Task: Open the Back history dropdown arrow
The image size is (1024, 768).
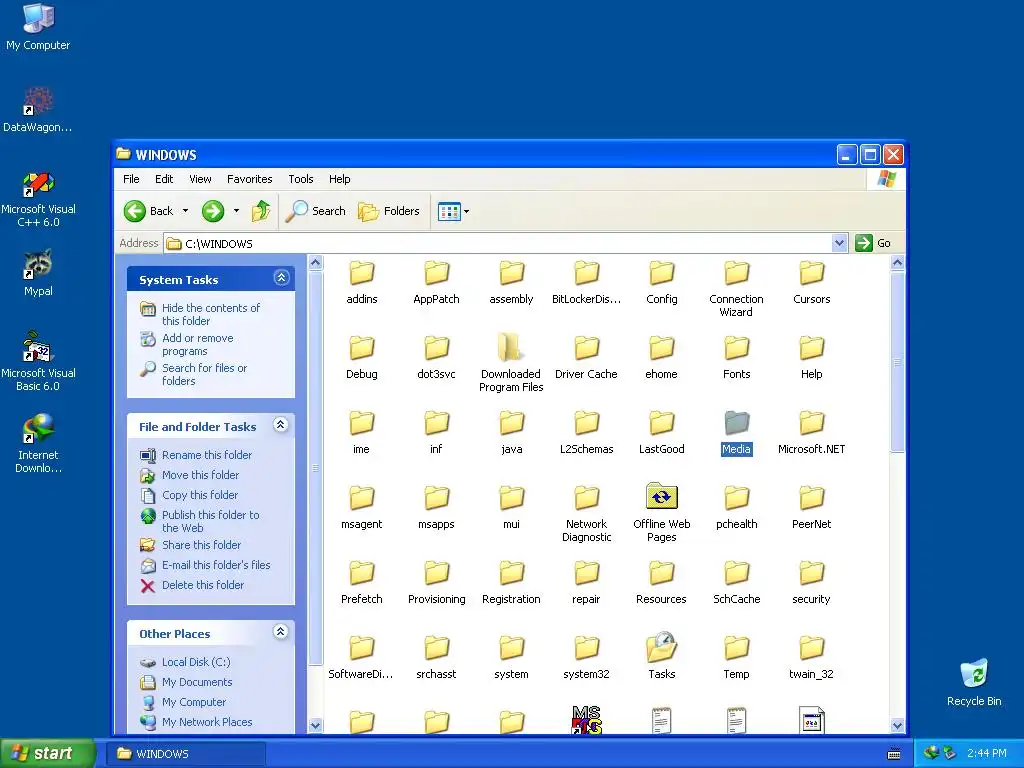Action: point(185,211)
